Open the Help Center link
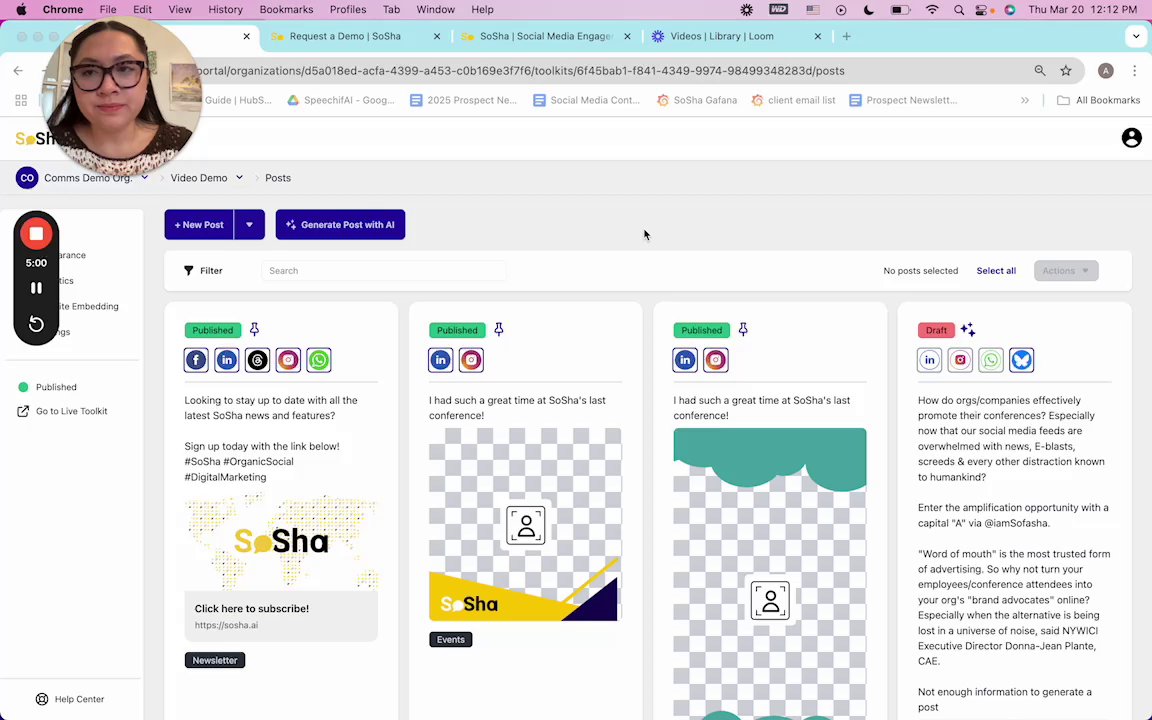This screenshot has width=1152, height=720. pyautogui.click(x=70, y=699)
